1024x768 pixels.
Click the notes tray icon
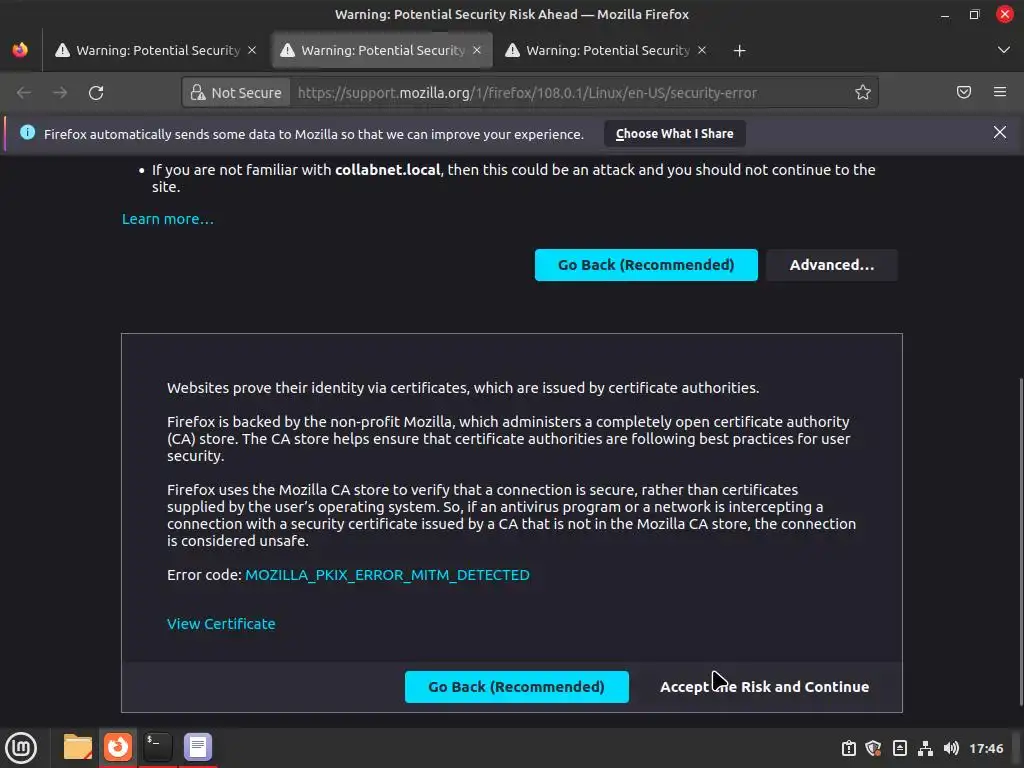[x=899, y=748]
